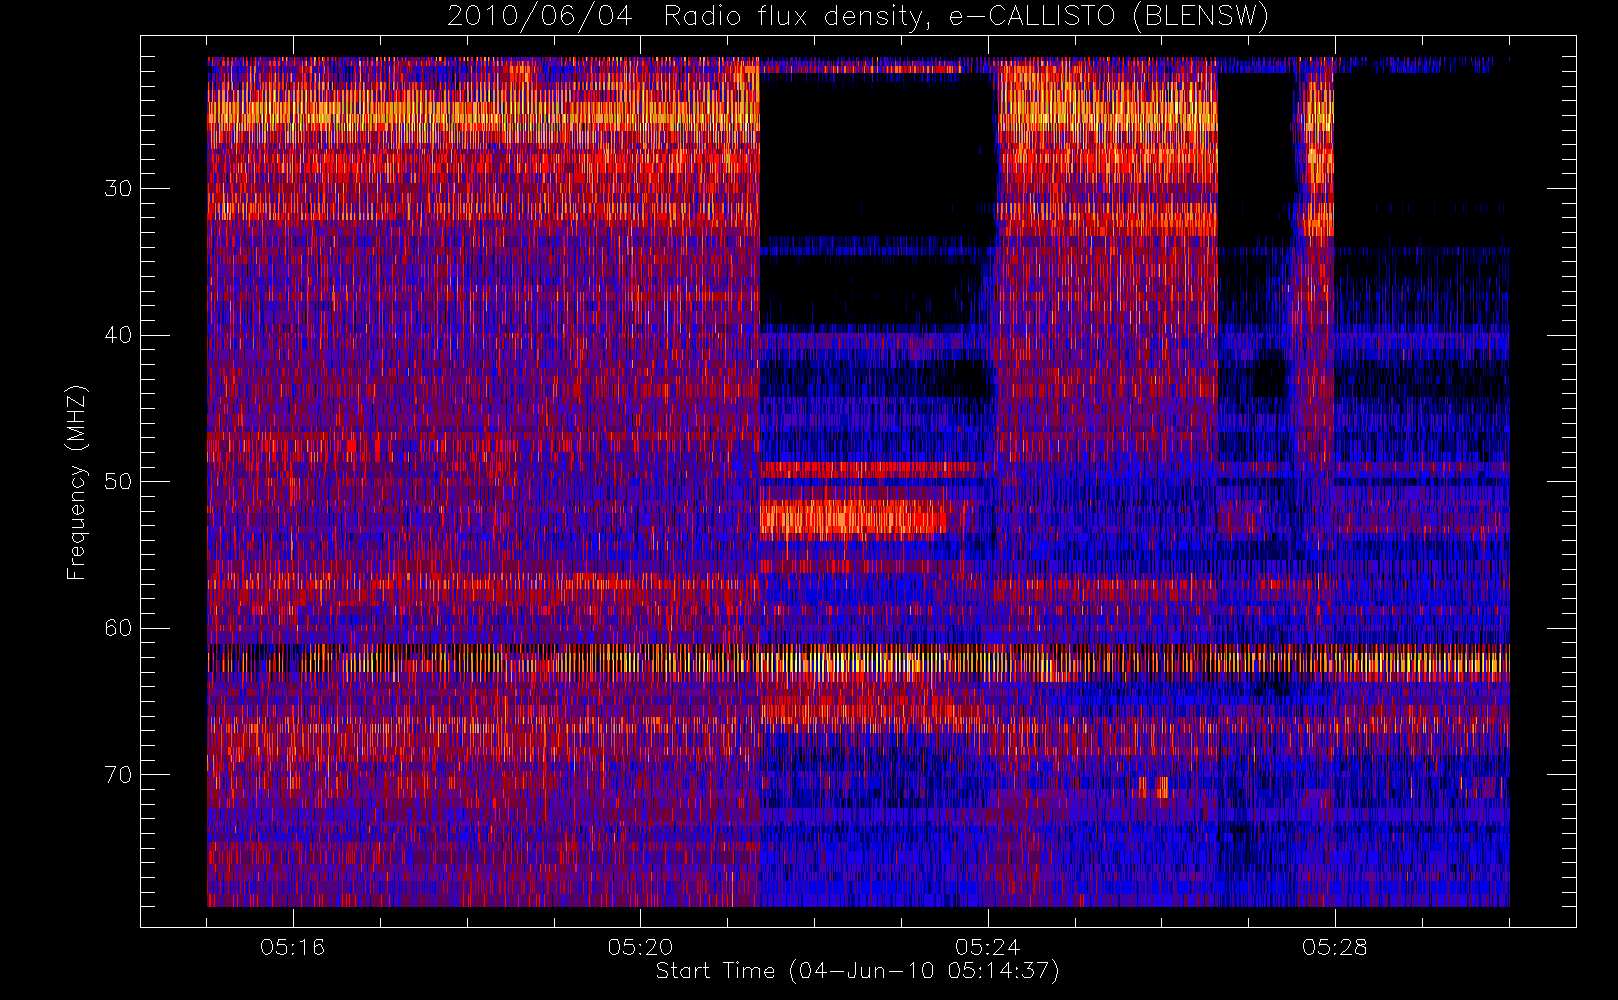Click the 30 MHz frequency tick label
This screenshot has height=1000, width=1618.
pos(118,188)
